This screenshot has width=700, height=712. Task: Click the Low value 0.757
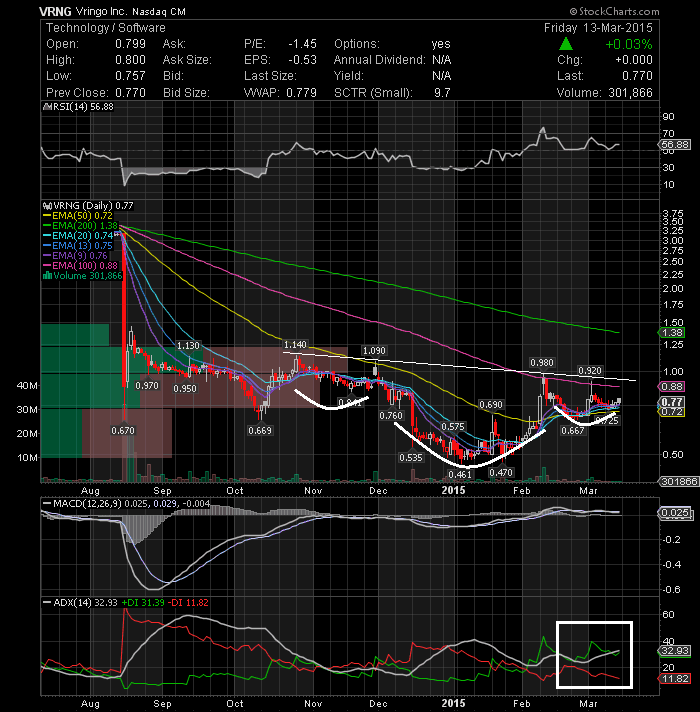(130, 76)
